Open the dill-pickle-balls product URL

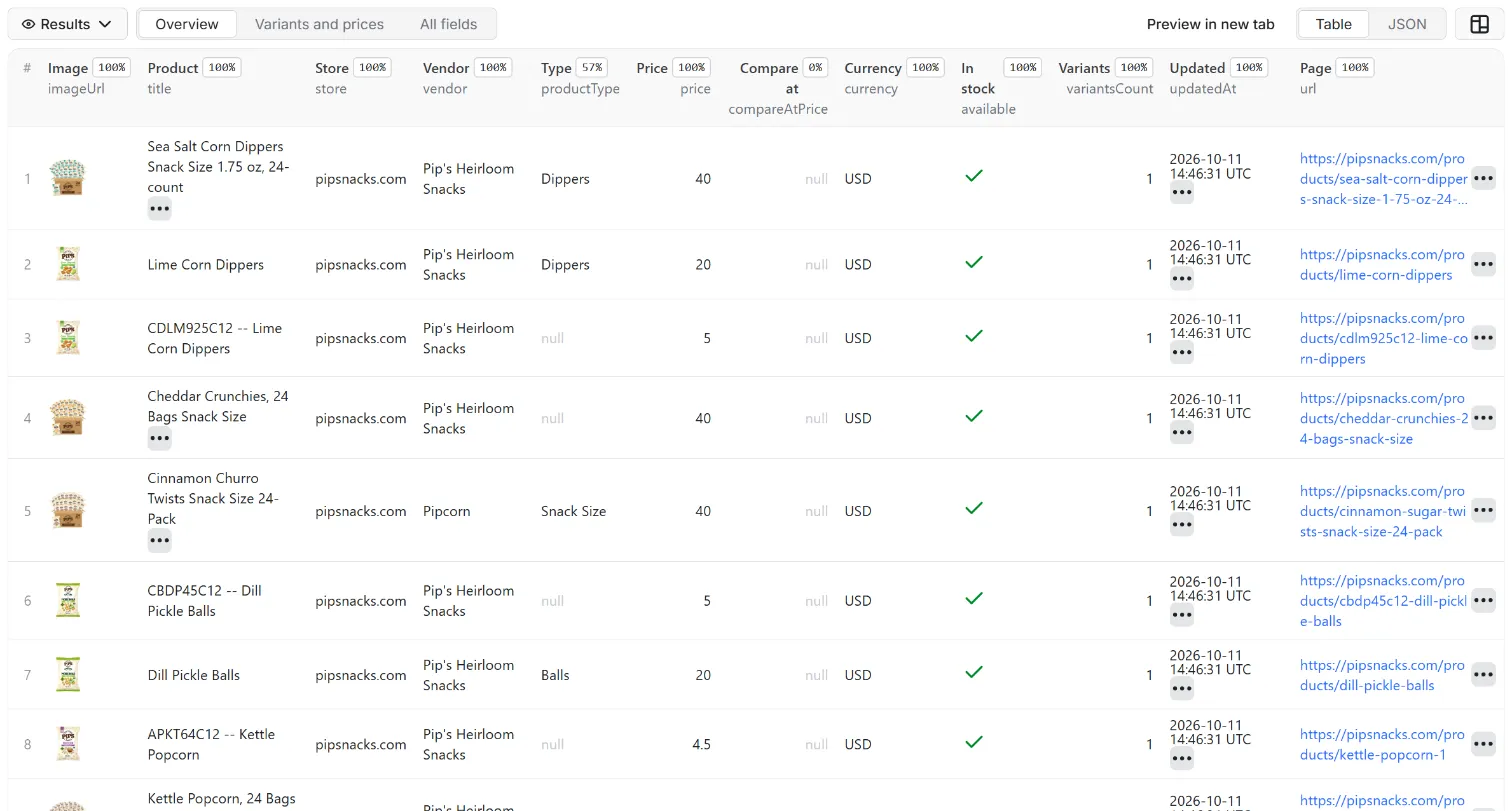tap(1382, 675)
